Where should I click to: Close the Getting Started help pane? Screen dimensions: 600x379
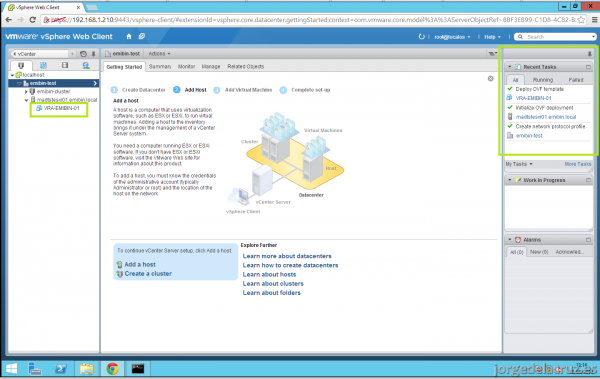coord(490,78)
